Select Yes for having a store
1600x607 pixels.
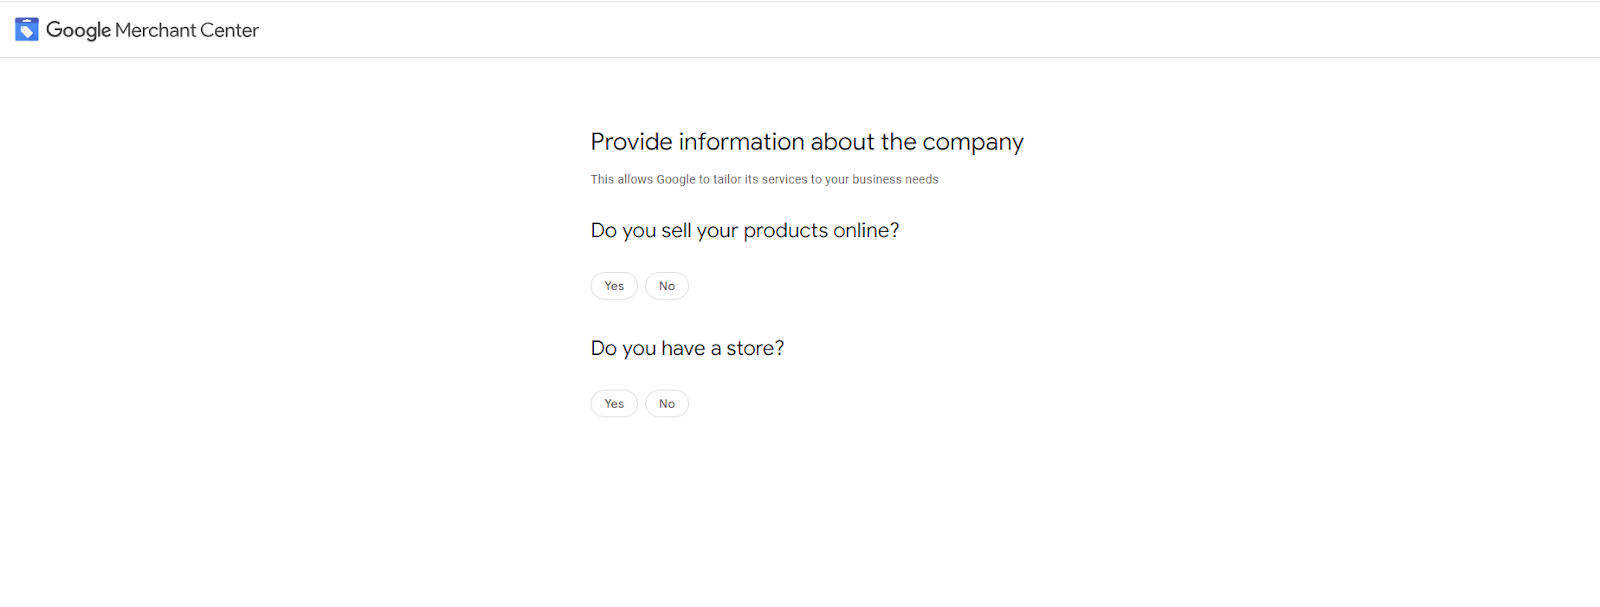click(x=614, y=404)
